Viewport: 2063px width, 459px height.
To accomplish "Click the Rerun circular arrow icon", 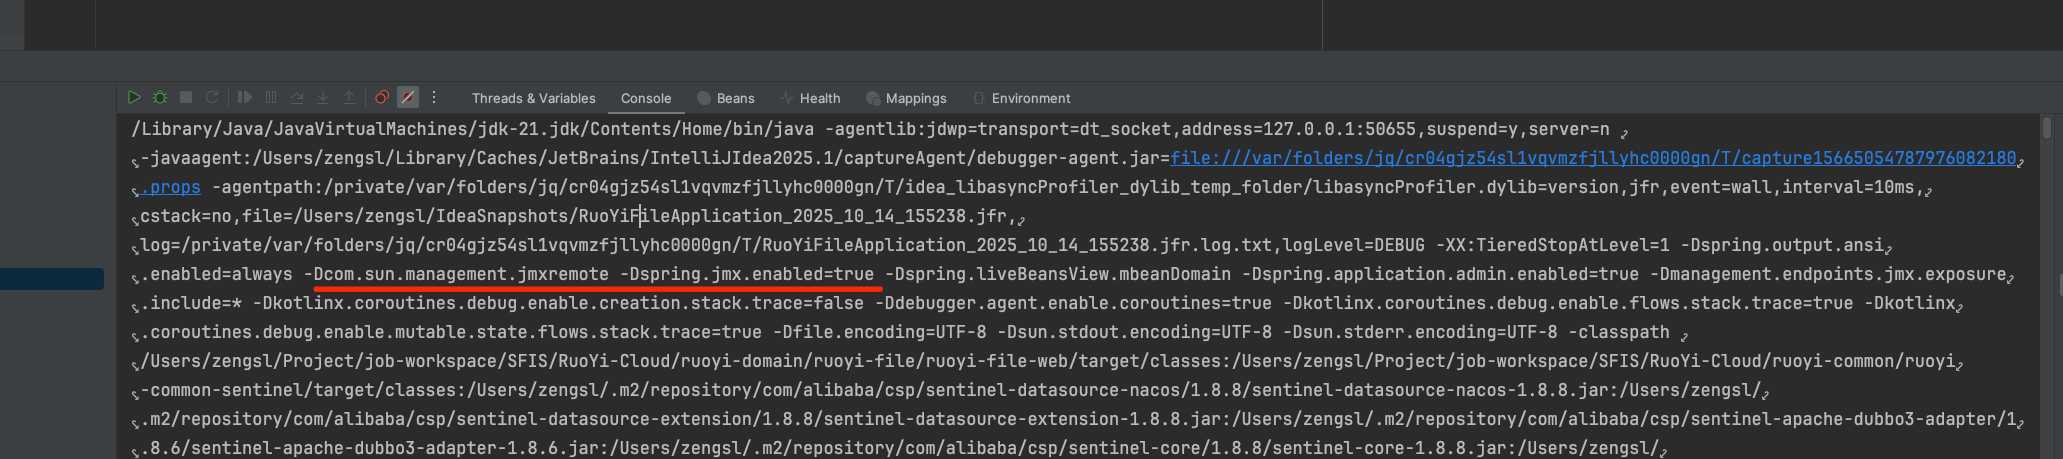I will [x=212, y=98].
